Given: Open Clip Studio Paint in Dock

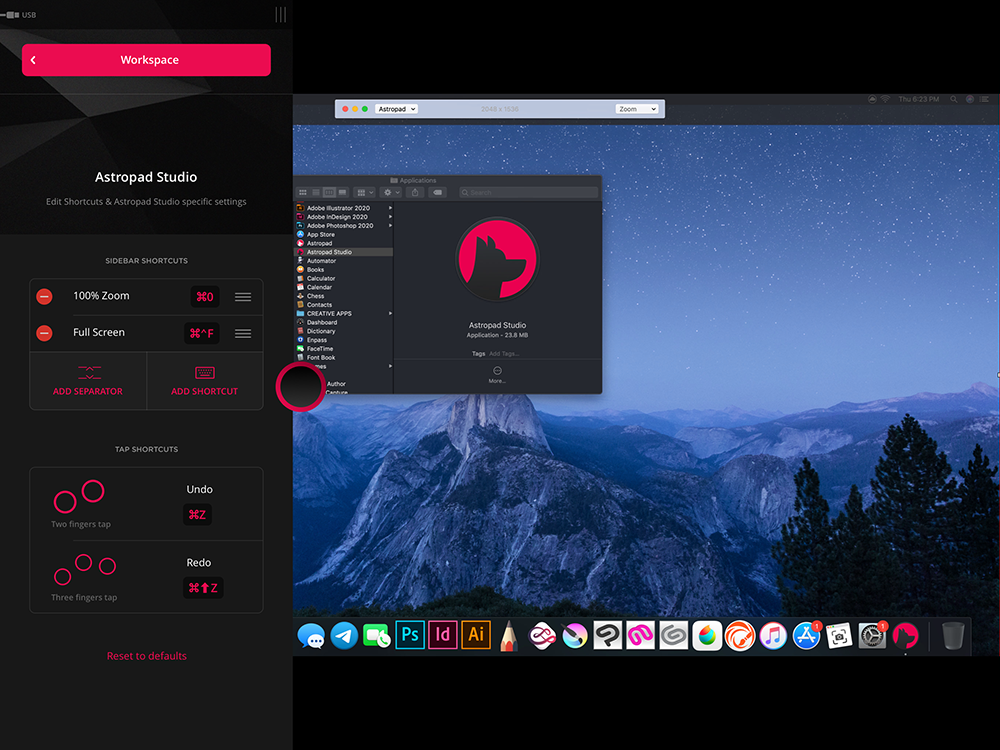Looking at the screenshot, I should (608, 636).
